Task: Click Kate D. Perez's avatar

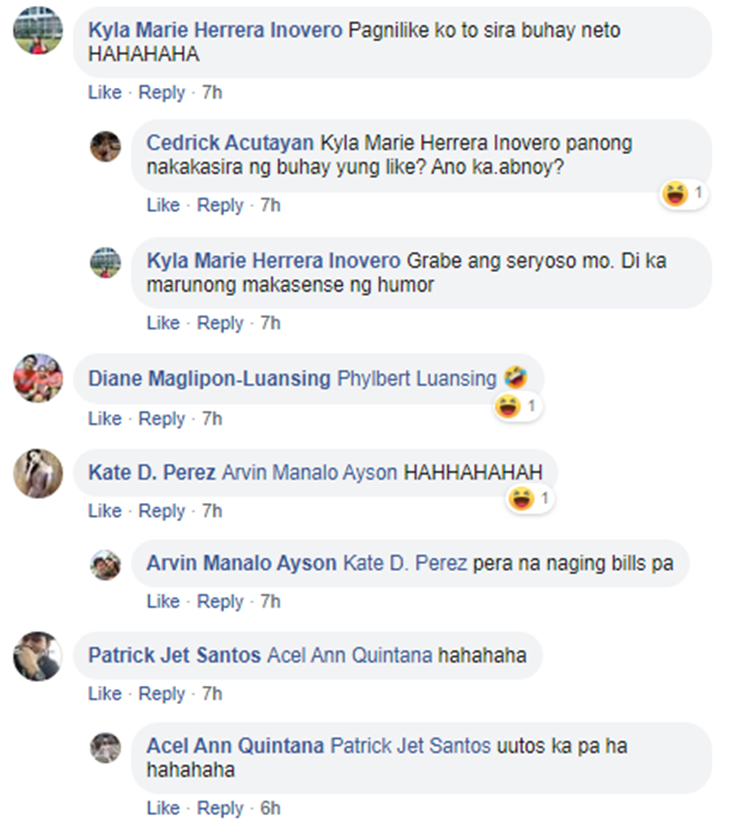Action: pos(38,473)
